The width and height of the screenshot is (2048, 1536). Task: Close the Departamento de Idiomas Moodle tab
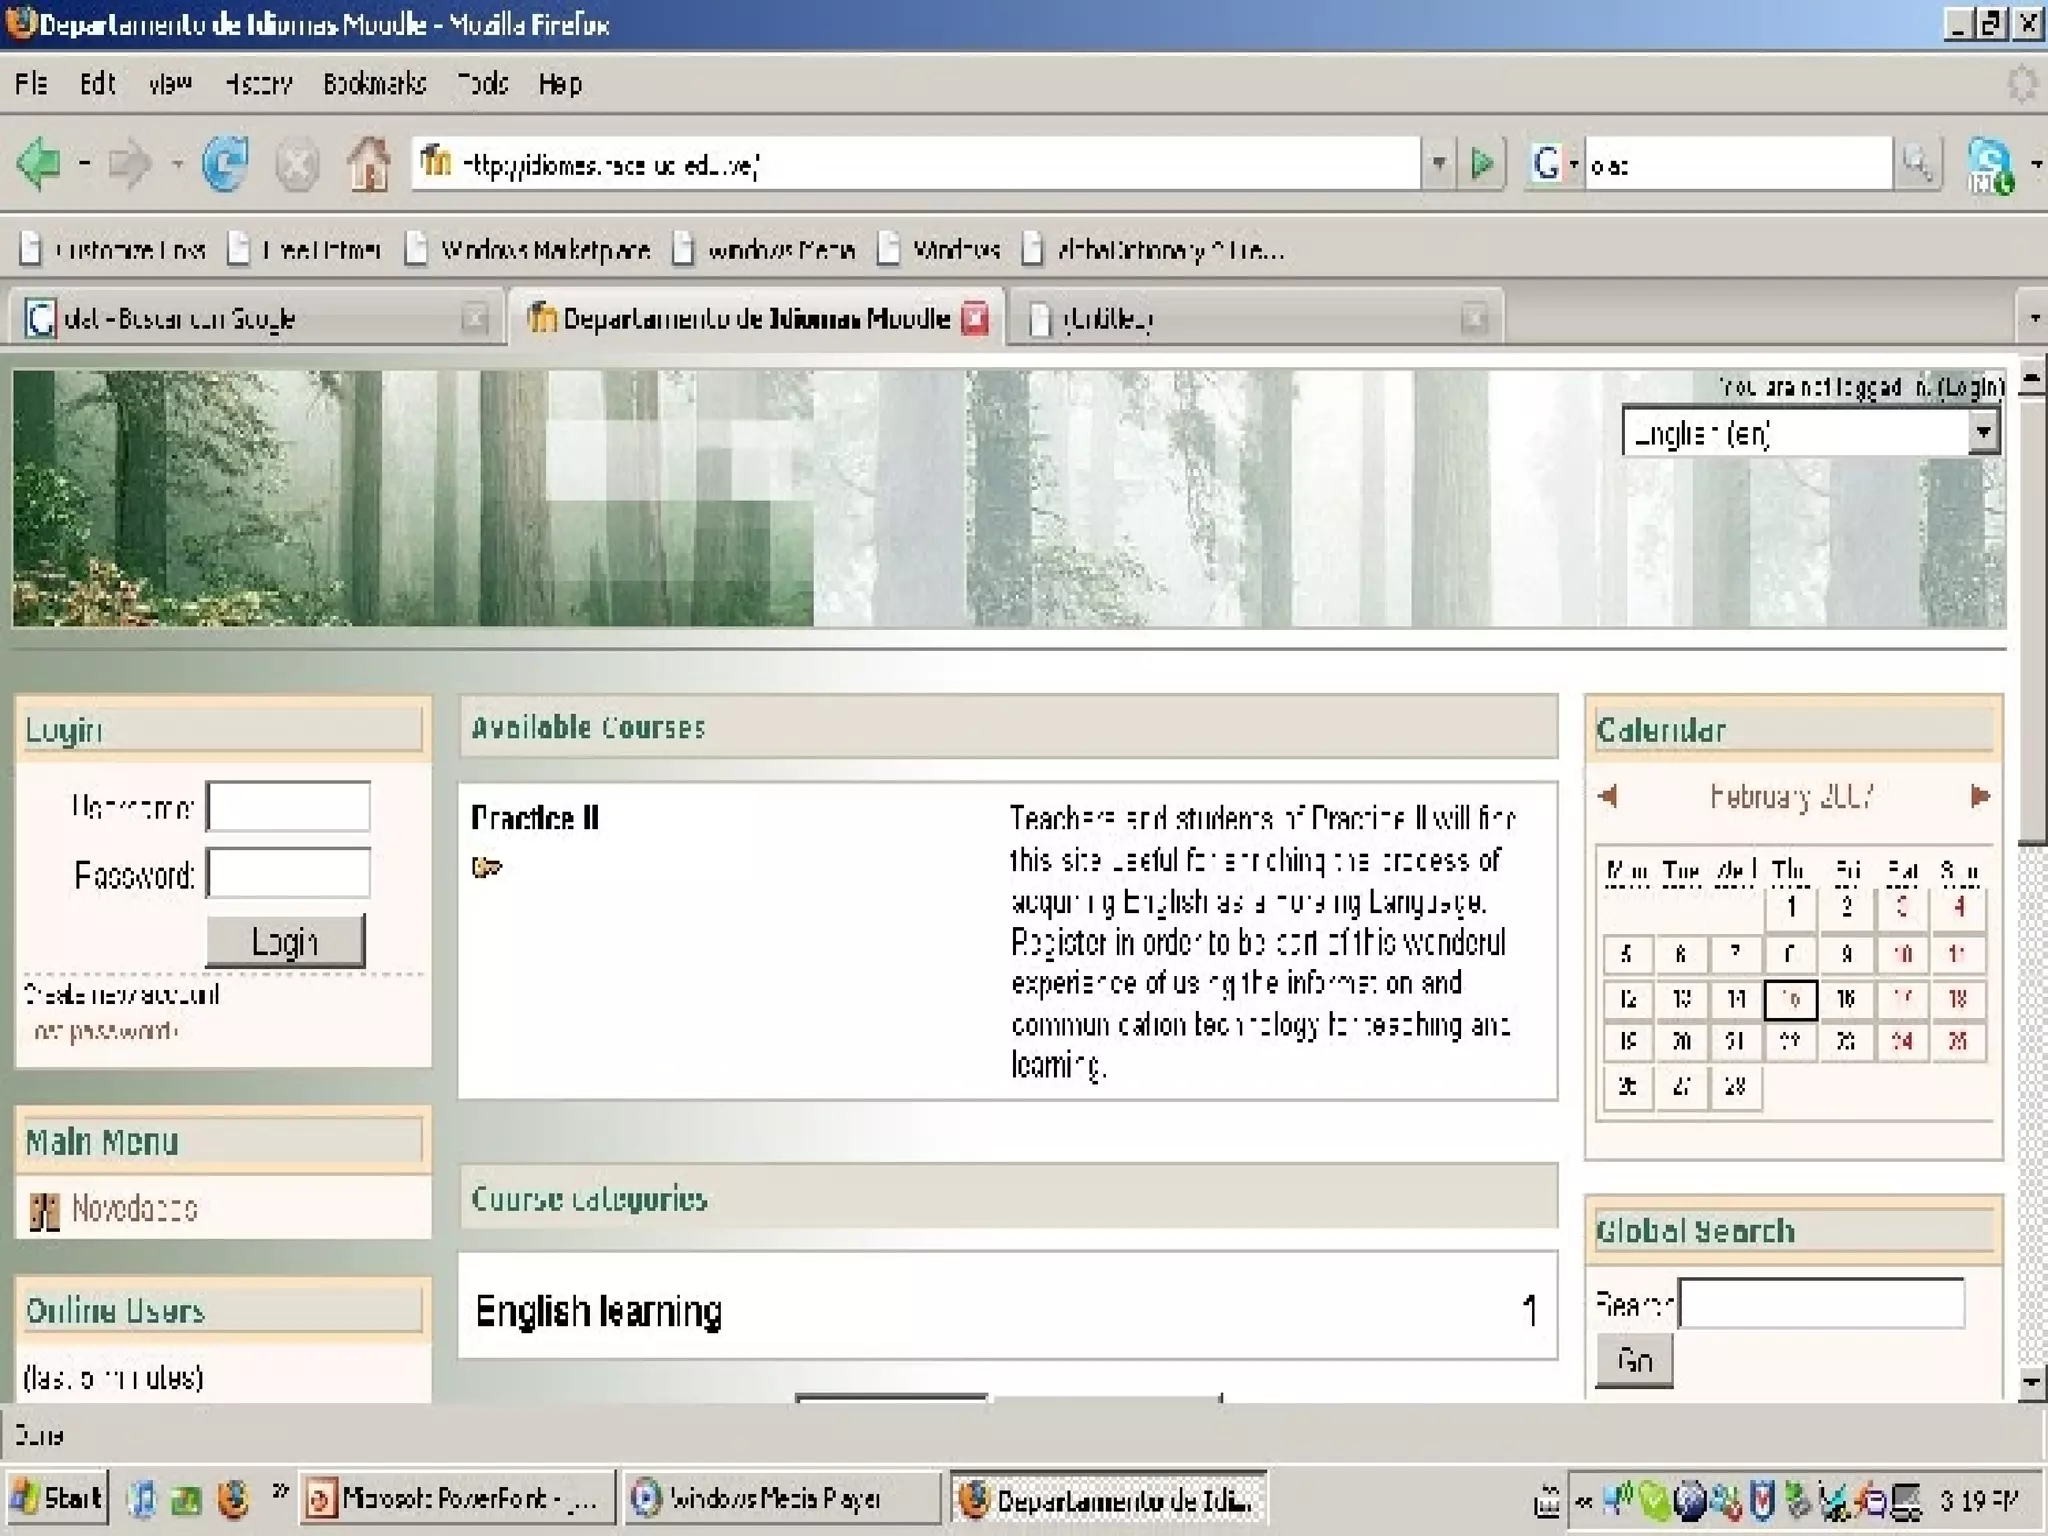(975, 319)
